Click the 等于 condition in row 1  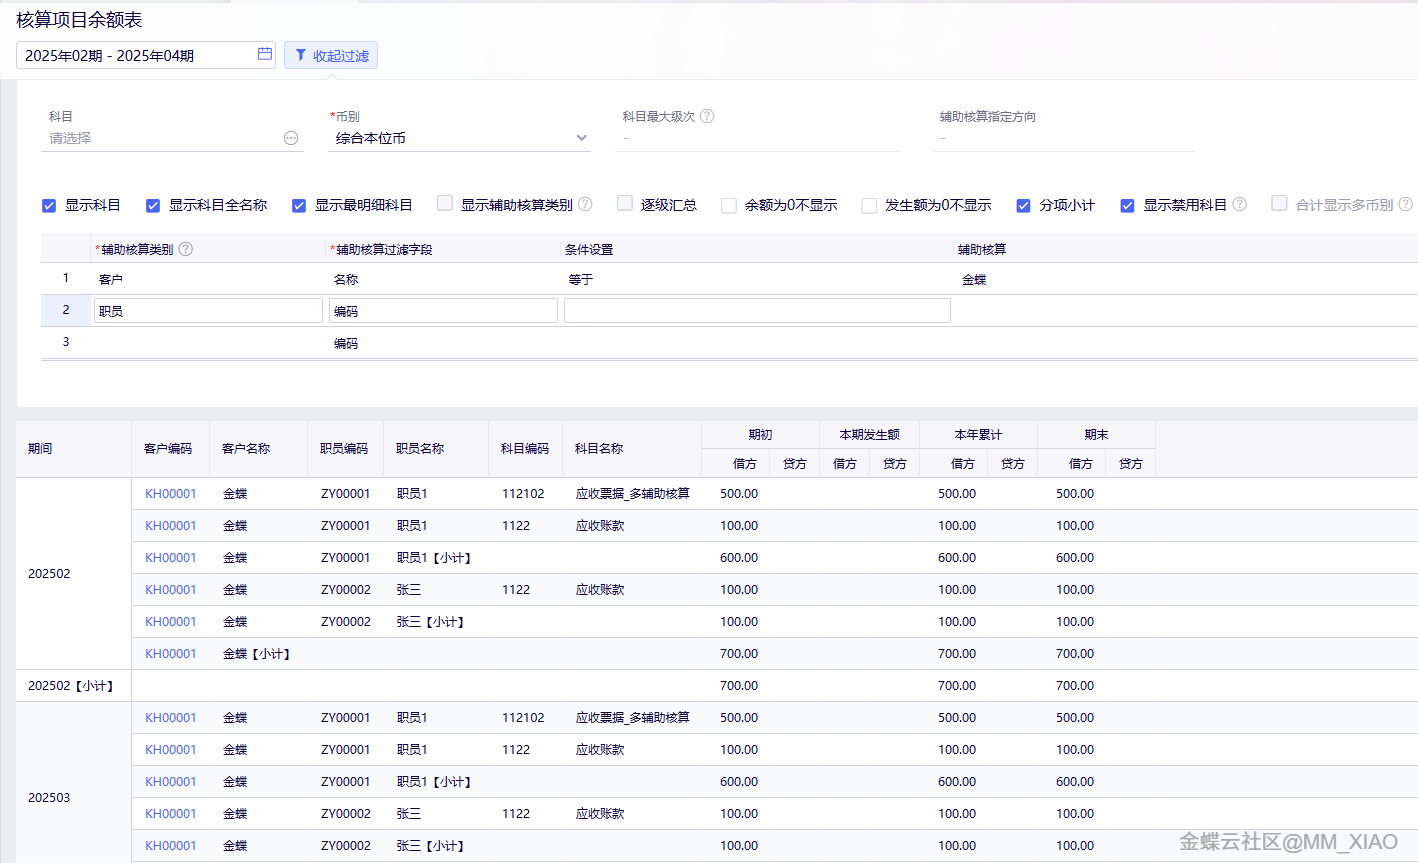(581, 279)
